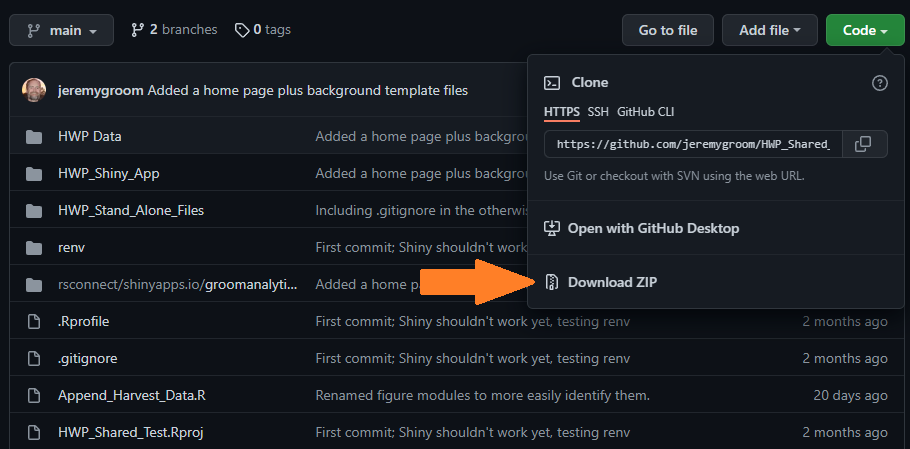
Task: Click the Go to file button
Action: tap(668, 30)
